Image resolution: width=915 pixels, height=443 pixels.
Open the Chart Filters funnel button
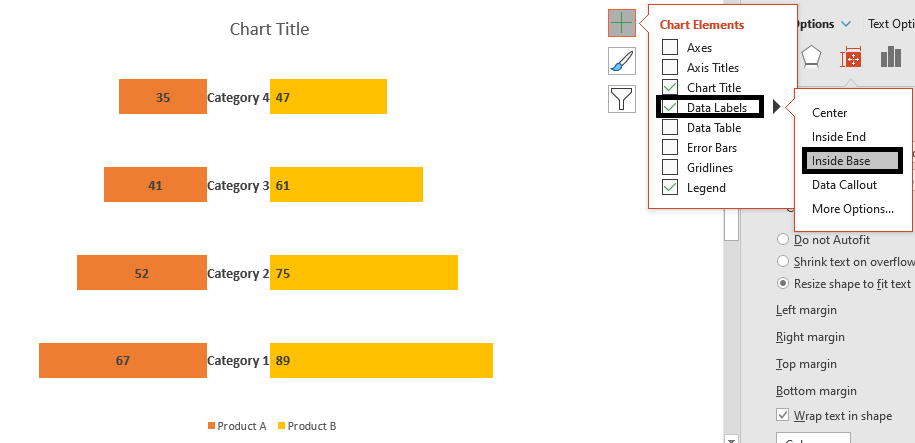click(x=621, y=98)
